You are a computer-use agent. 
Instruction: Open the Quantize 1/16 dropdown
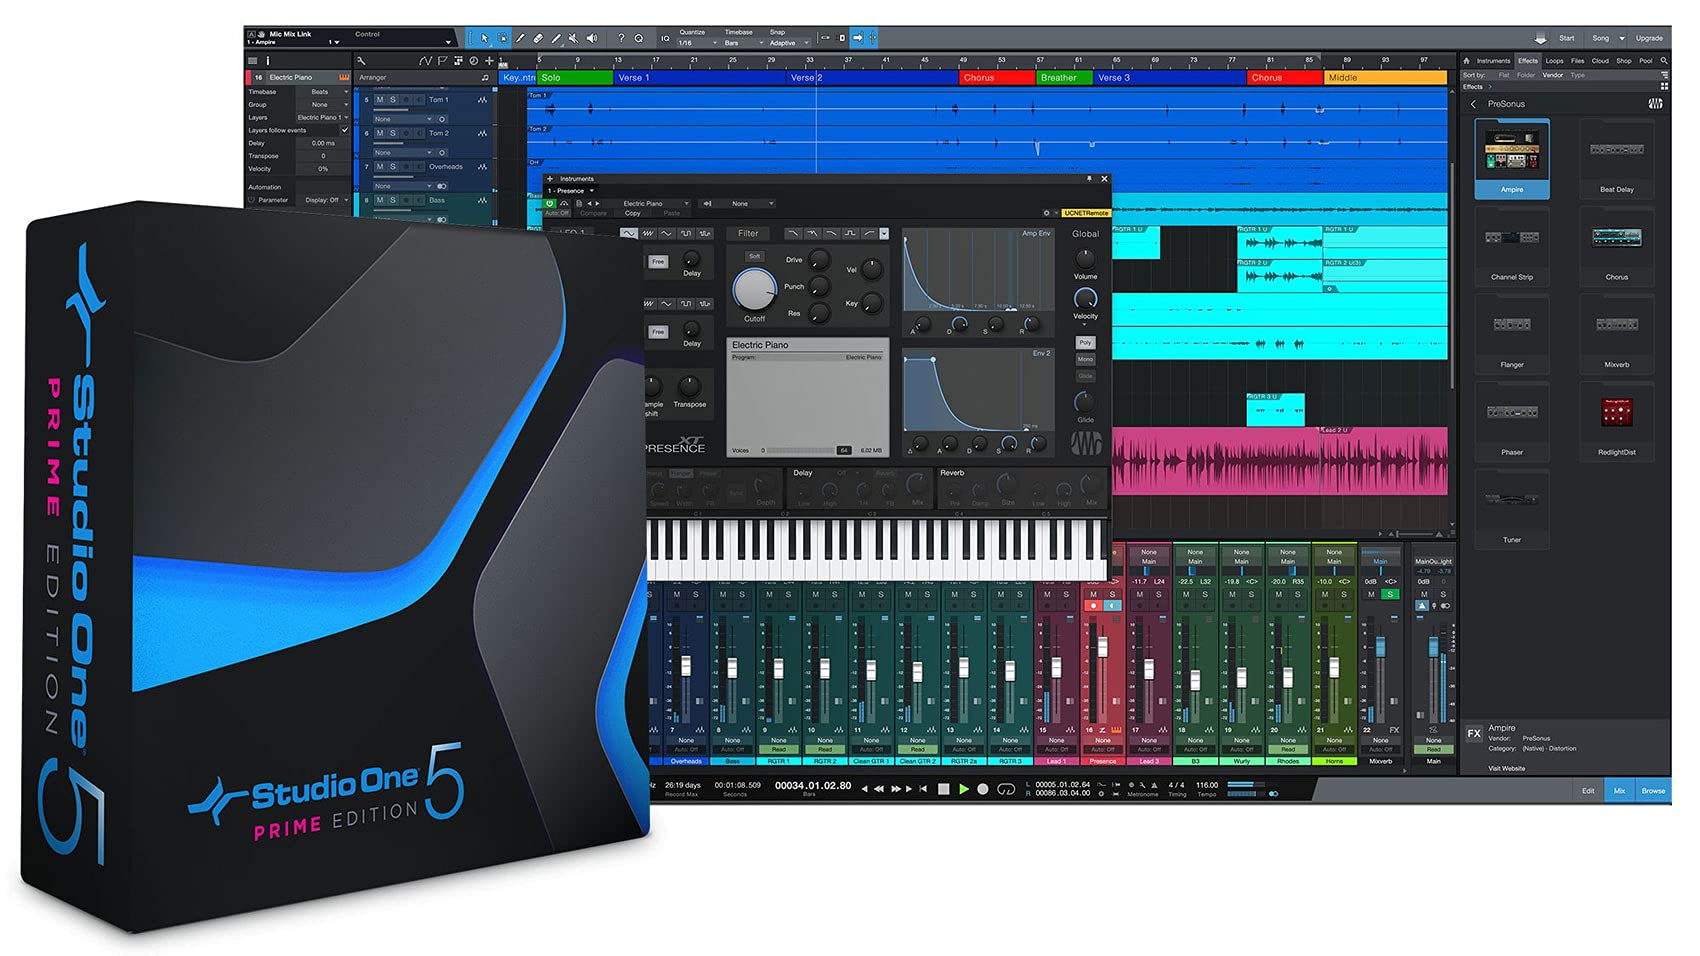tap(698, 43)
